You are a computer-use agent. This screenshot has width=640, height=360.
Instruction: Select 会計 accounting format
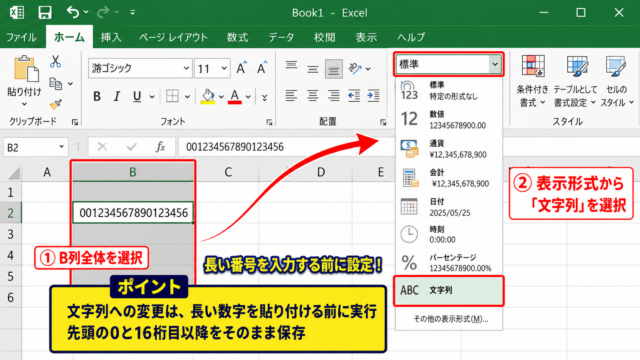[x=449, y=178]
